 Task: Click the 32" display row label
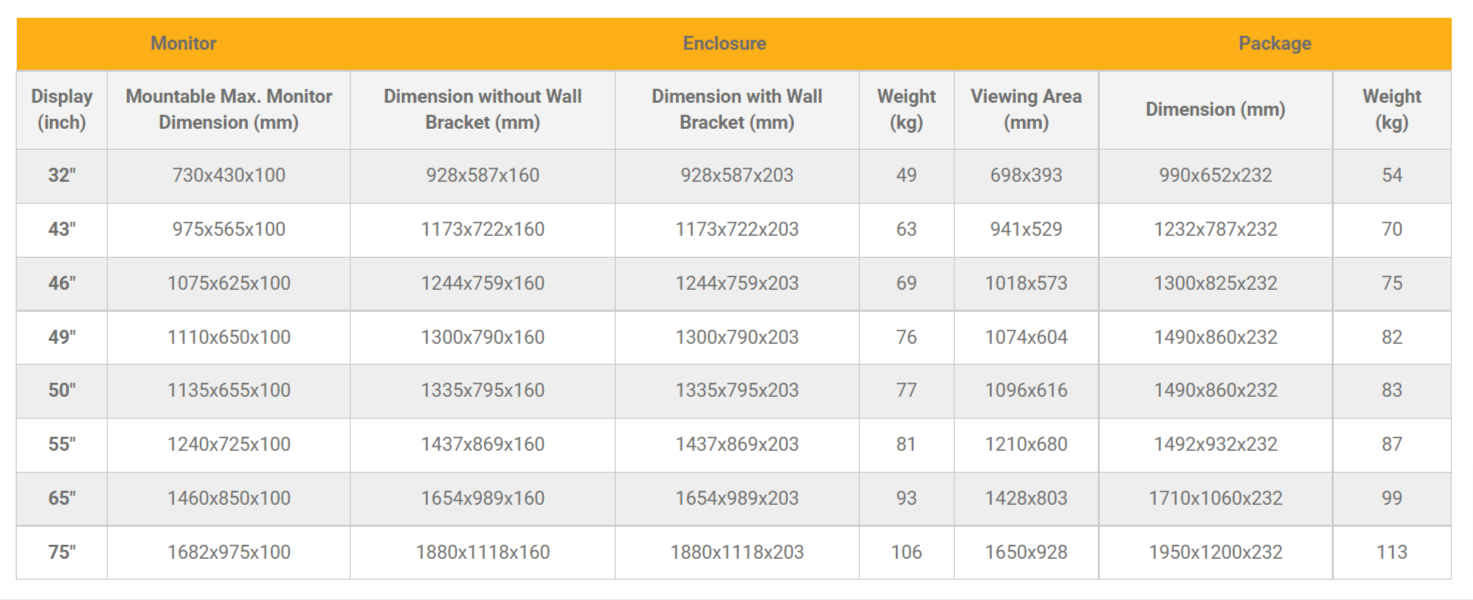62,175
